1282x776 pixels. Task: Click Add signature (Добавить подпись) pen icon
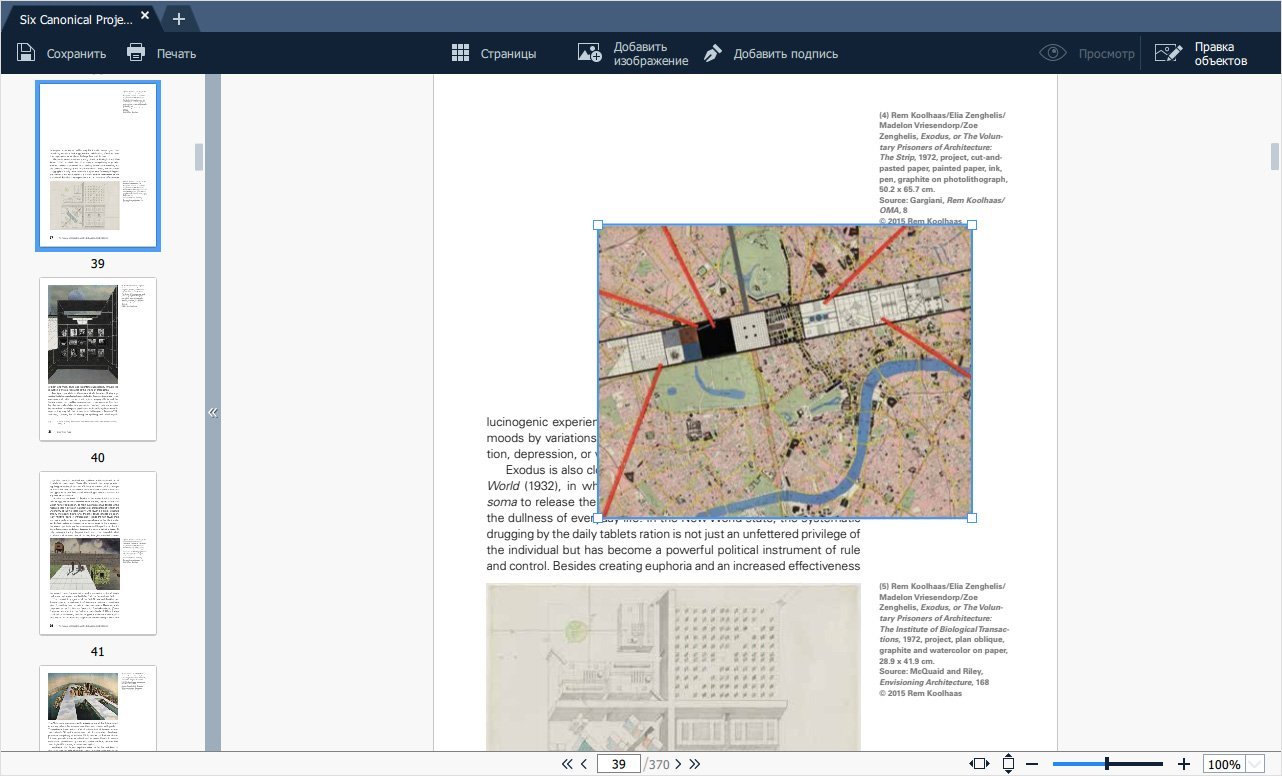pos(713,53)
